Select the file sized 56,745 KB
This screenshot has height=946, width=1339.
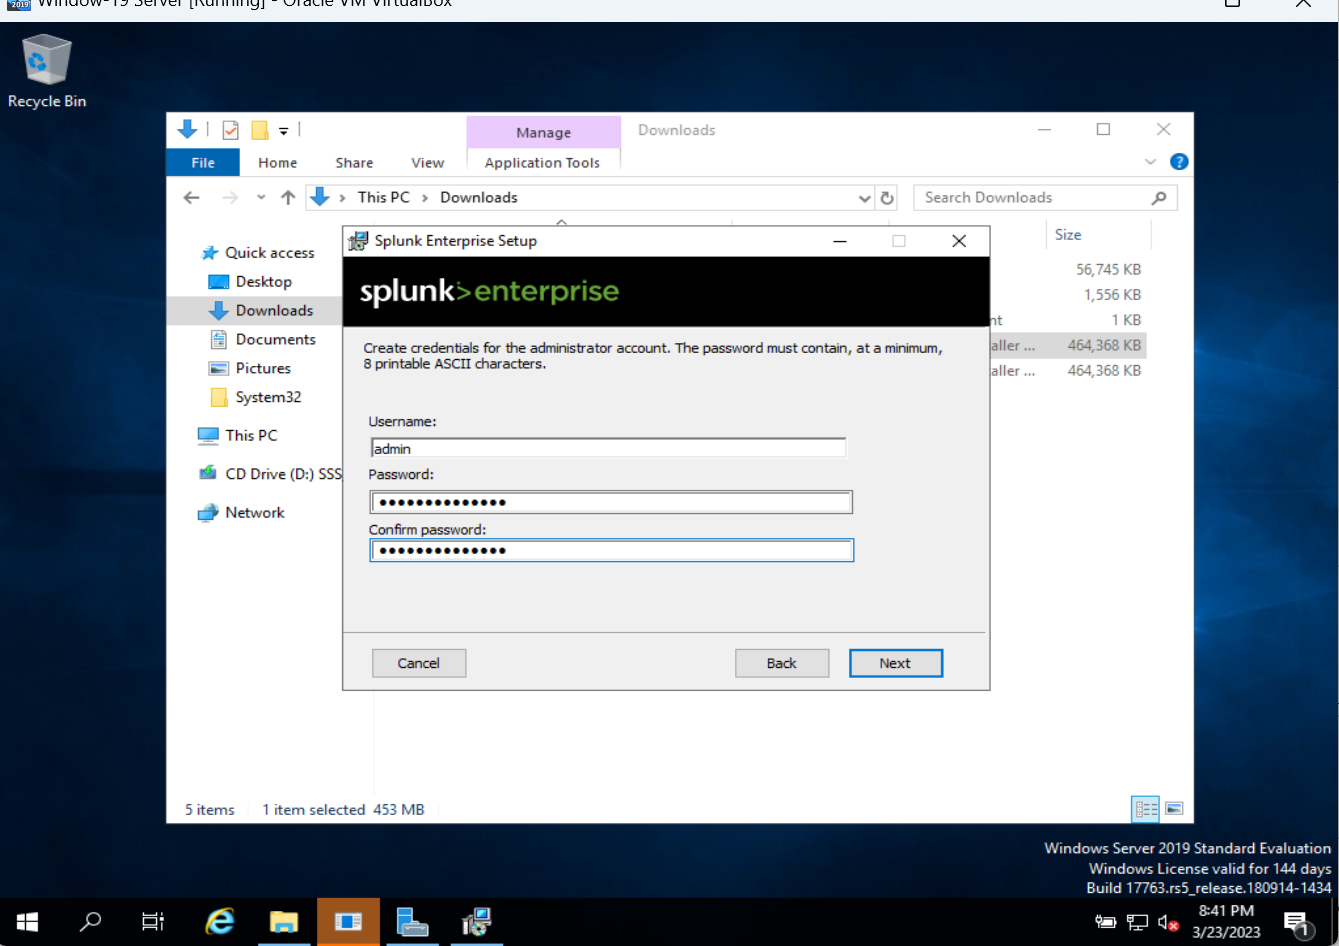point(1108,270)
